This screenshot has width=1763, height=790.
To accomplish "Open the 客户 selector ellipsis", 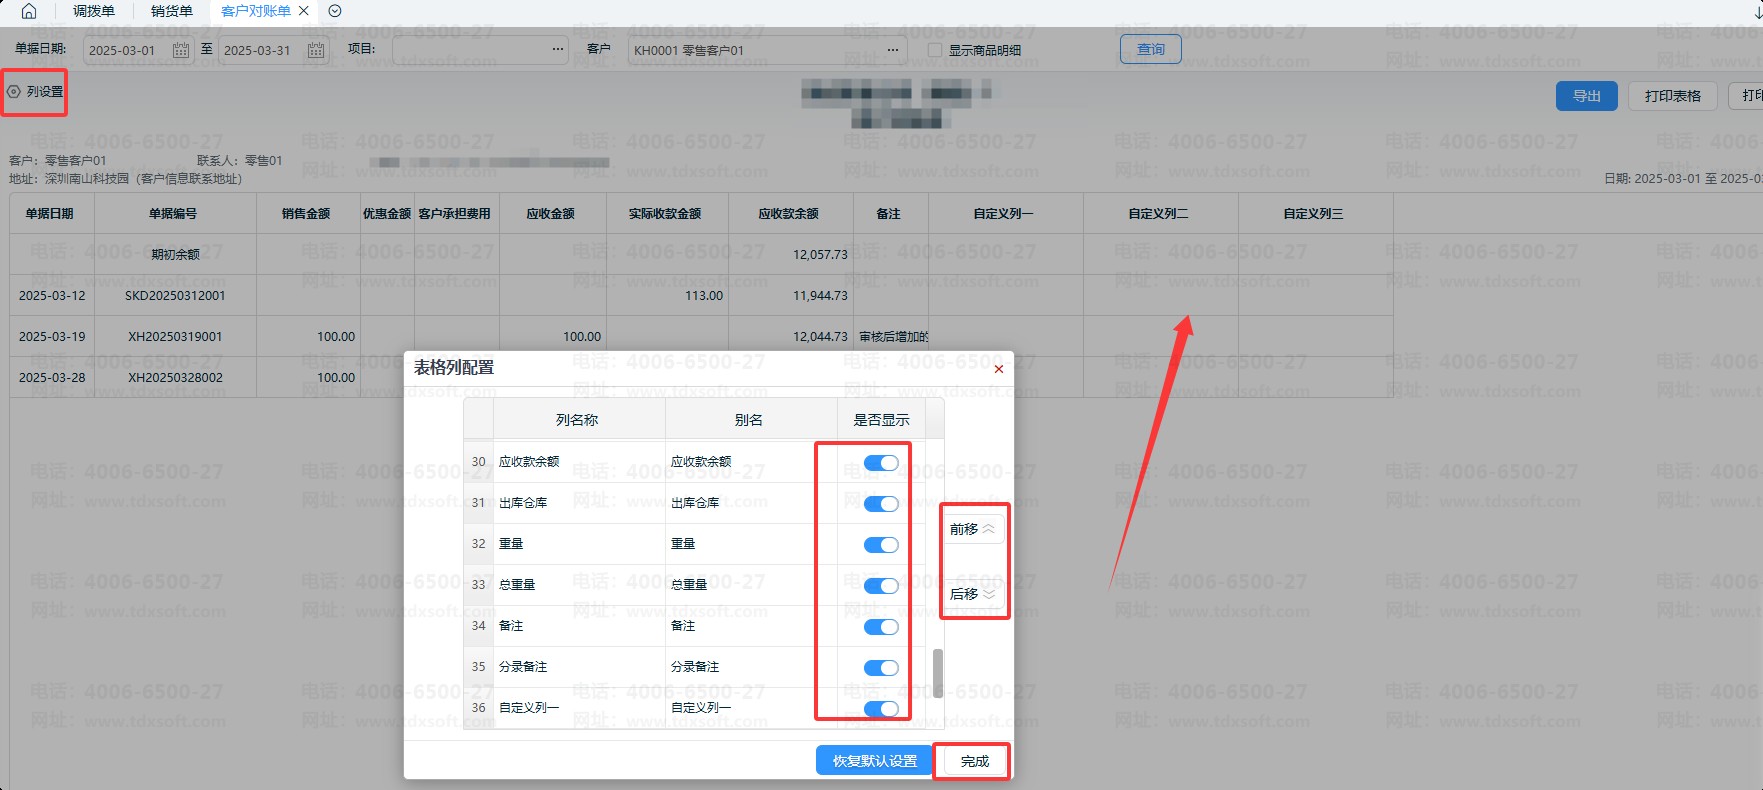I will (892, 50).
